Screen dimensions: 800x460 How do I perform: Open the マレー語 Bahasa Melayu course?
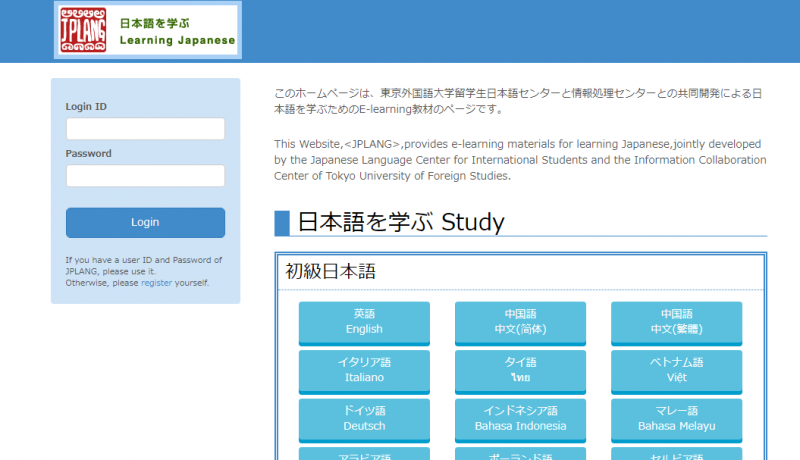tap(676, 418)
